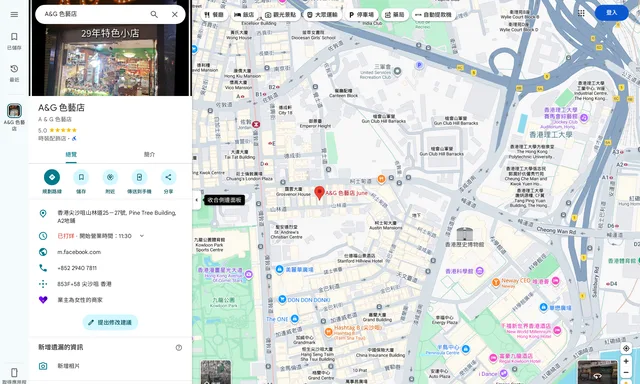Click red A&G 色藝店 map pin

[x=320, y=192]
